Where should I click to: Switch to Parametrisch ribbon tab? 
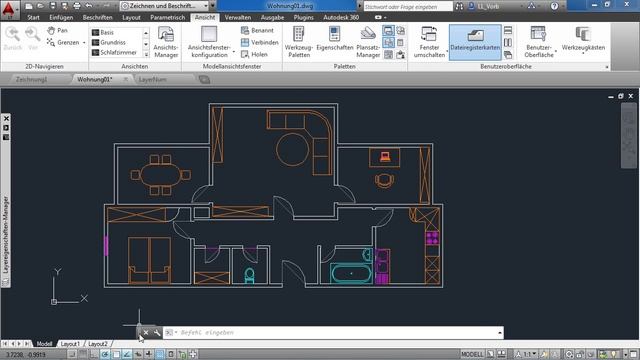167,18
